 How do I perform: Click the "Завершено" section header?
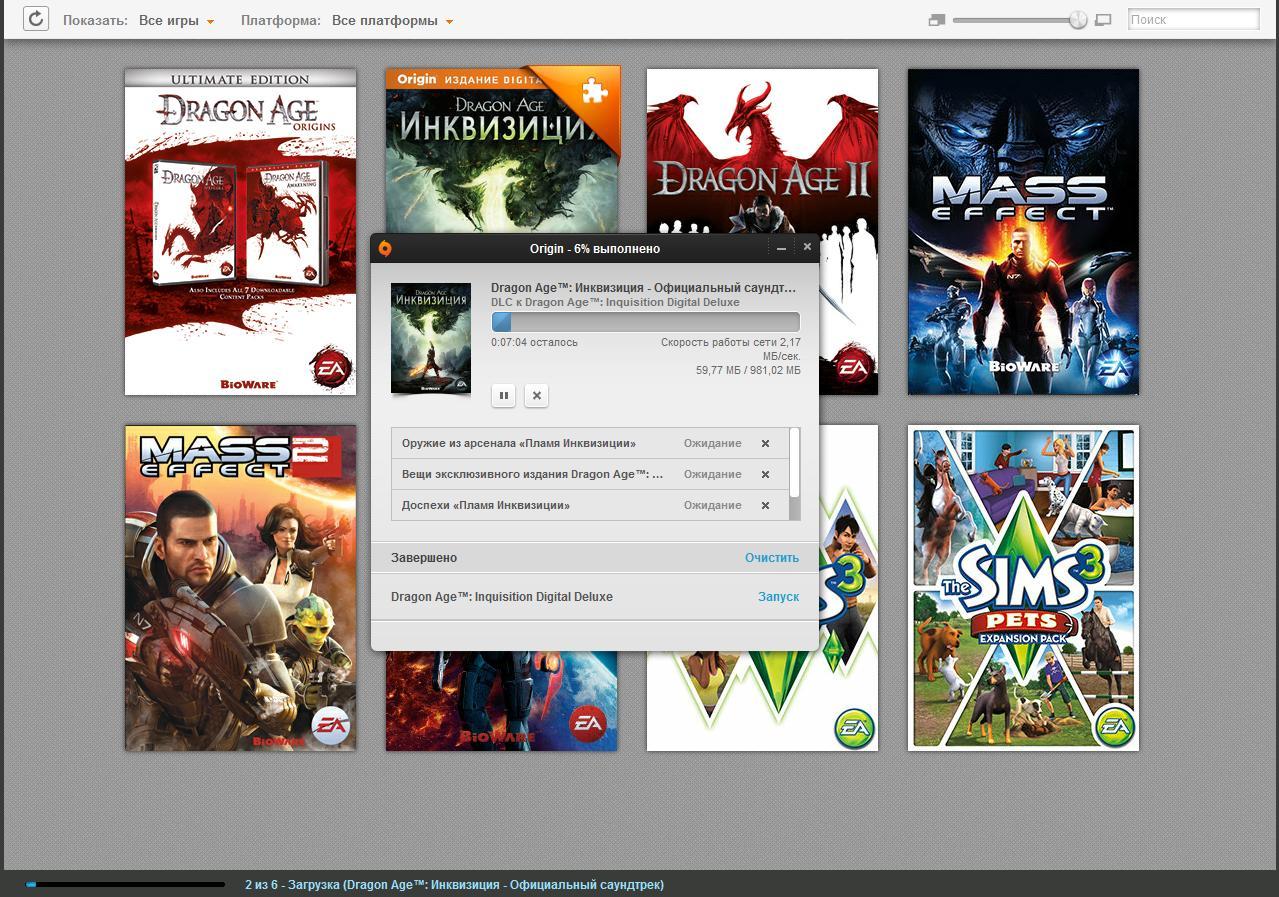(424, 558)
